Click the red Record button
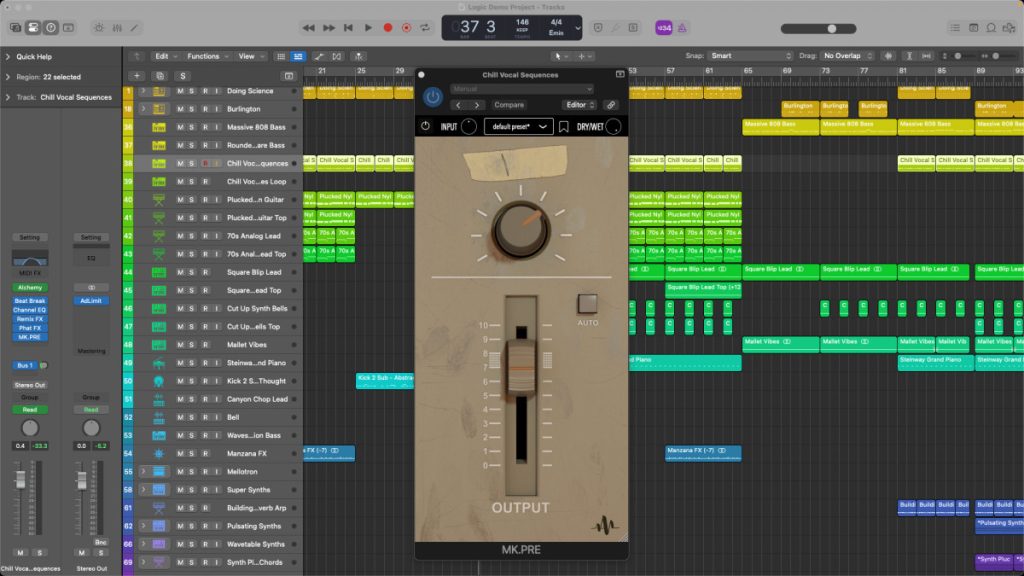 pyautogui.click(x=387, y=28)
